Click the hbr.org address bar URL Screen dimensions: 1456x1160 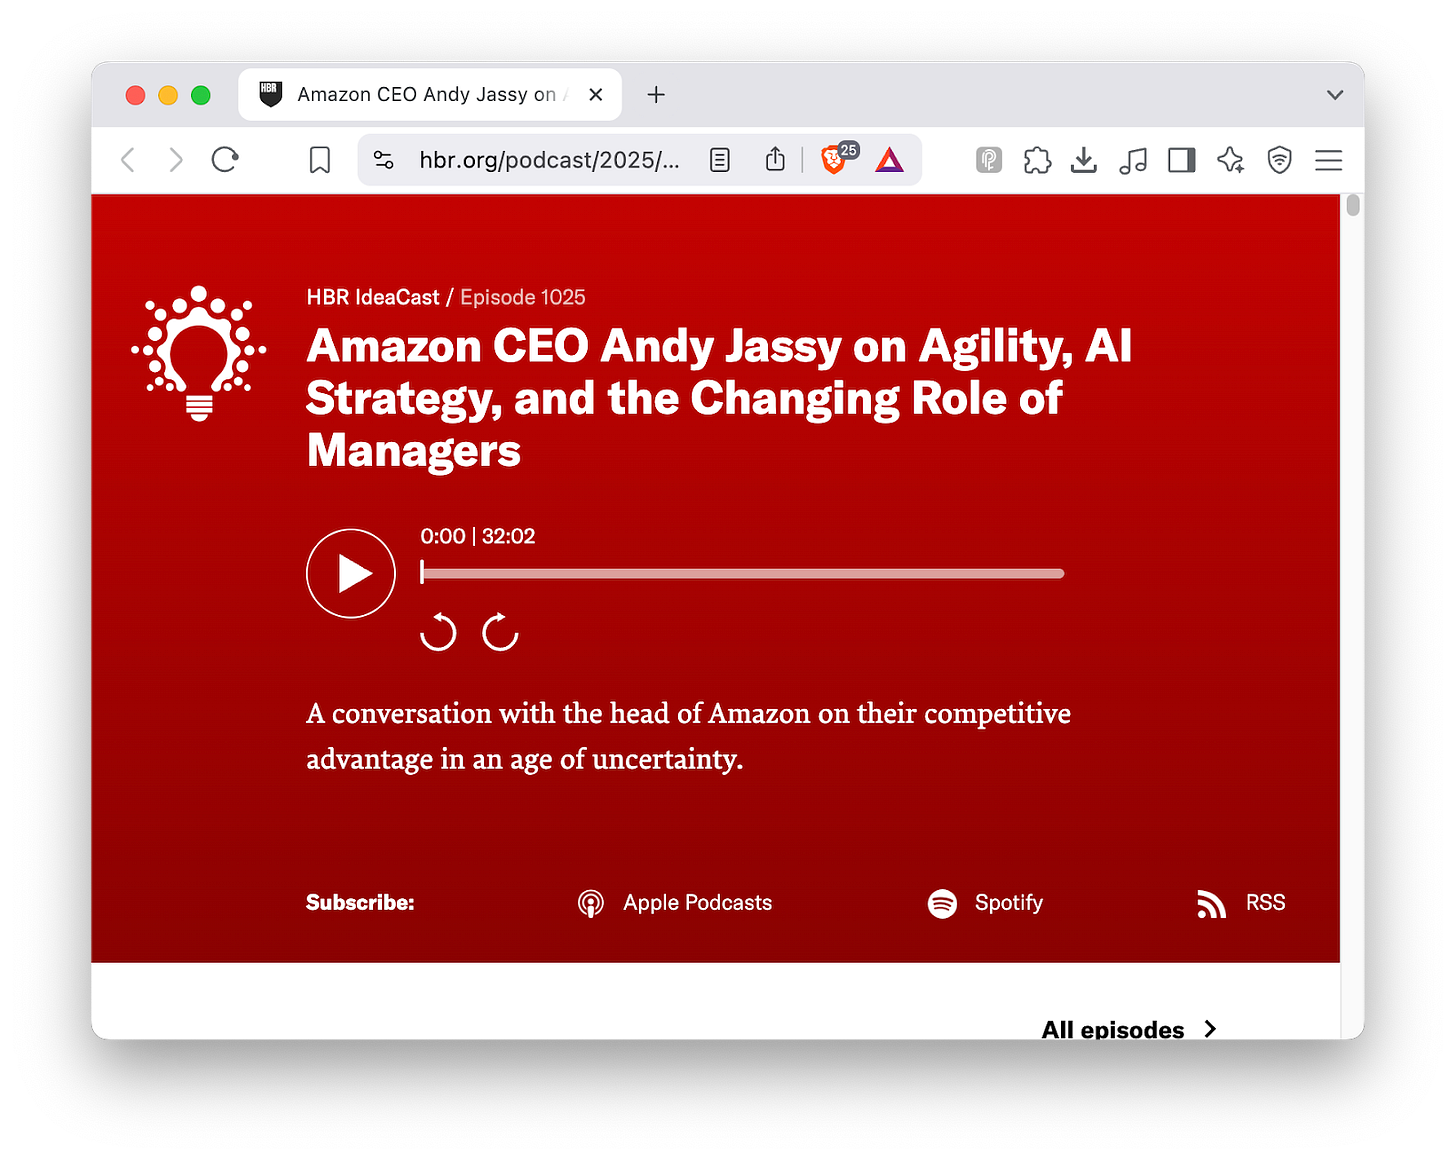549,160
